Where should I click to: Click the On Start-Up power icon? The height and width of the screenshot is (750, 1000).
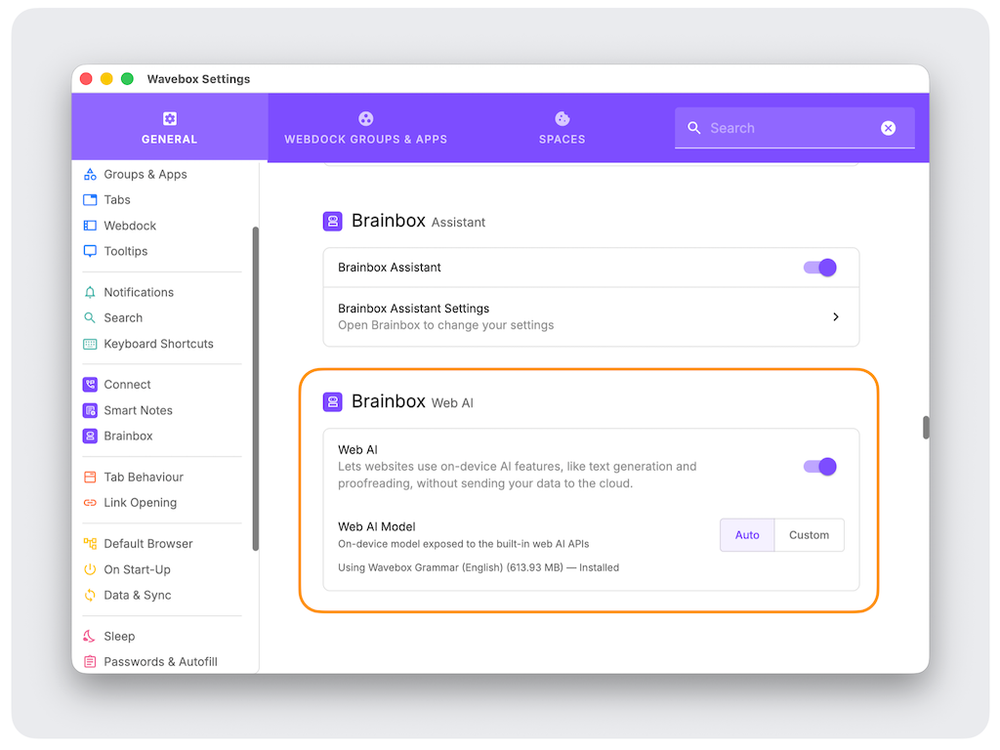pos(90,570)
